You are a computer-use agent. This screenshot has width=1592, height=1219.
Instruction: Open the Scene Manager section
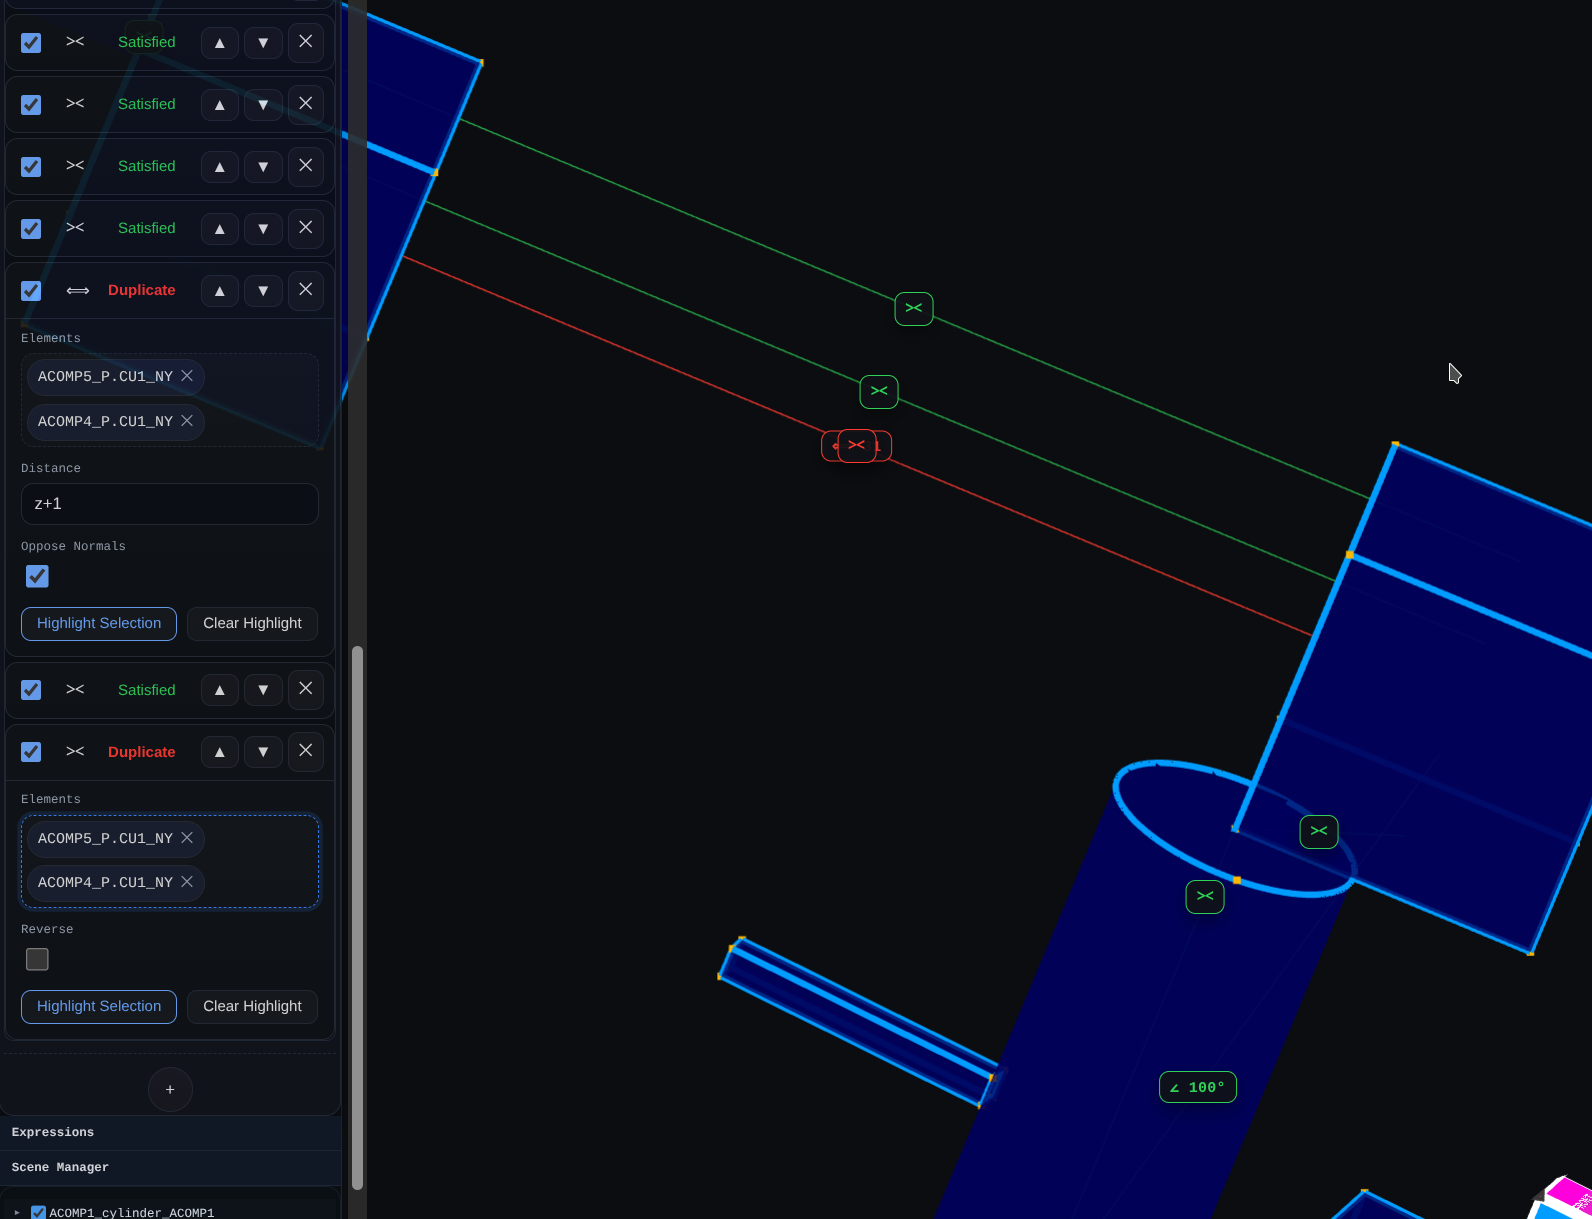[60, 1167]
